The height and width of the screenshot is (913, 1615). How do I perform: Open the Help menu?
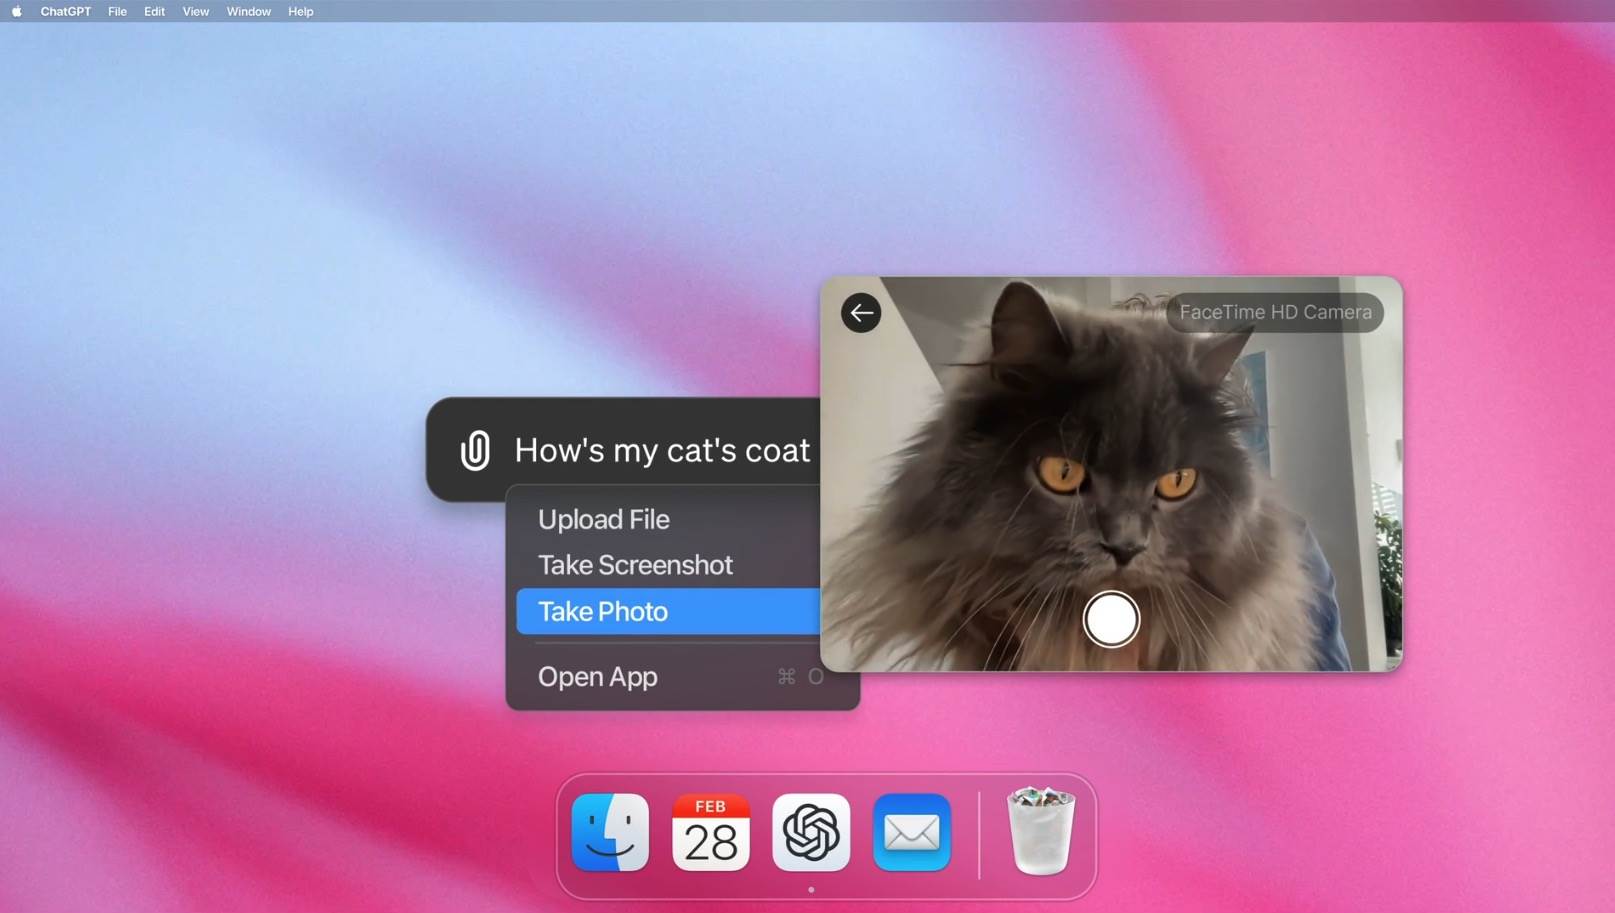click(x=300, y=11)
